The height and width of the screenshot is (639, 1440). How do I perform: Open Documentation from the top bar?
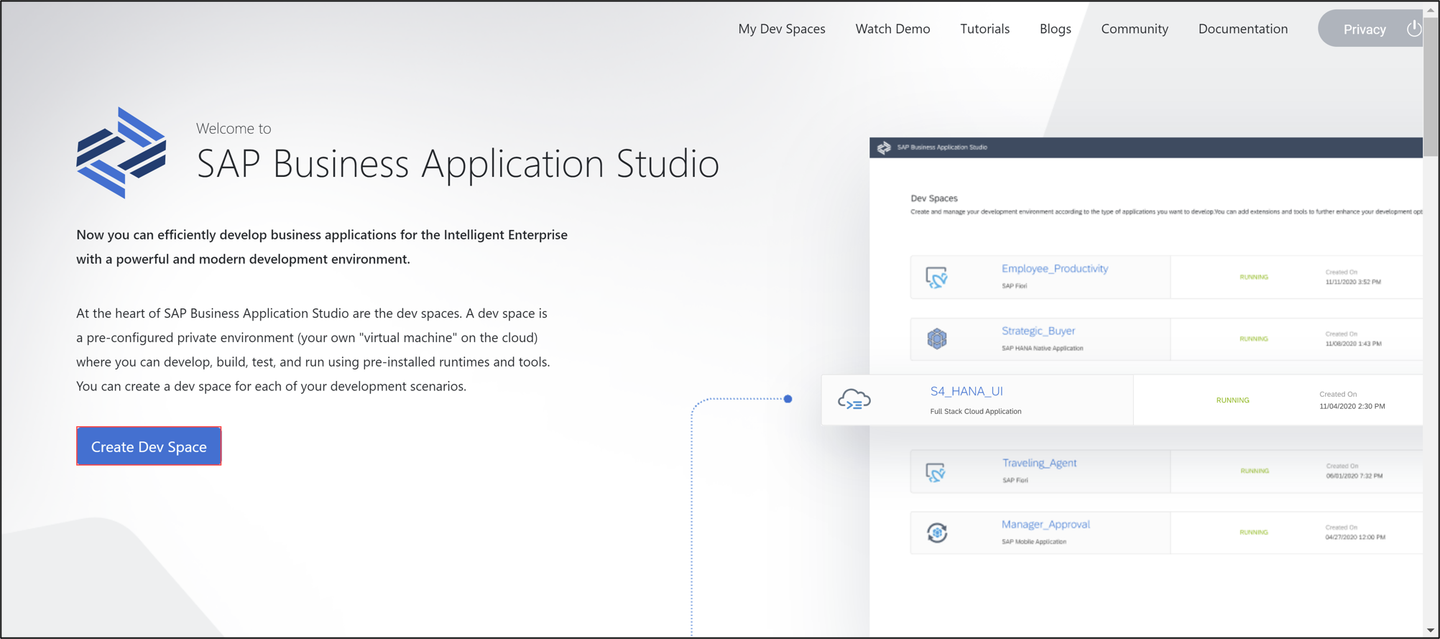(1243, 29)
